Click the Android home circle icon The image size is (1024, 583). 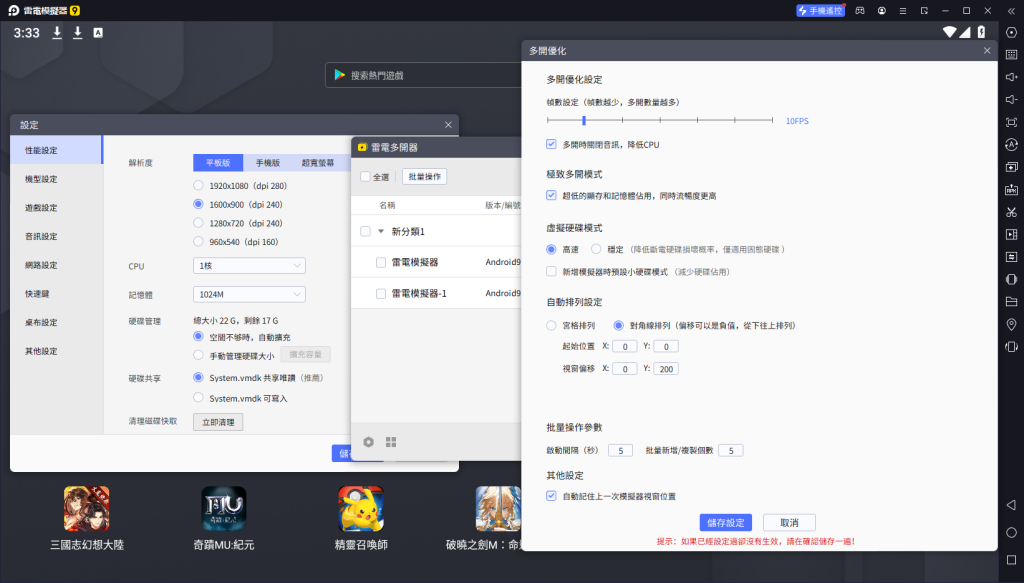(1011, 532)
